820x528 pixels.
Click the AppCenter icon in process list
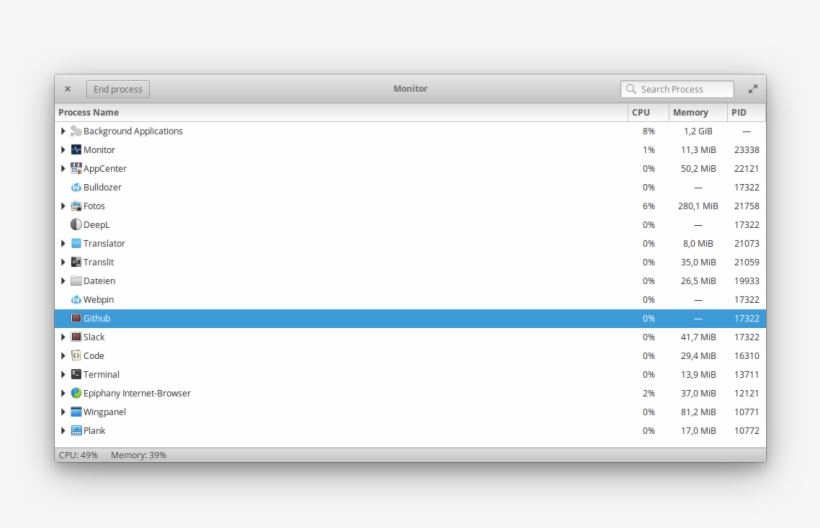tap(76, 169)
